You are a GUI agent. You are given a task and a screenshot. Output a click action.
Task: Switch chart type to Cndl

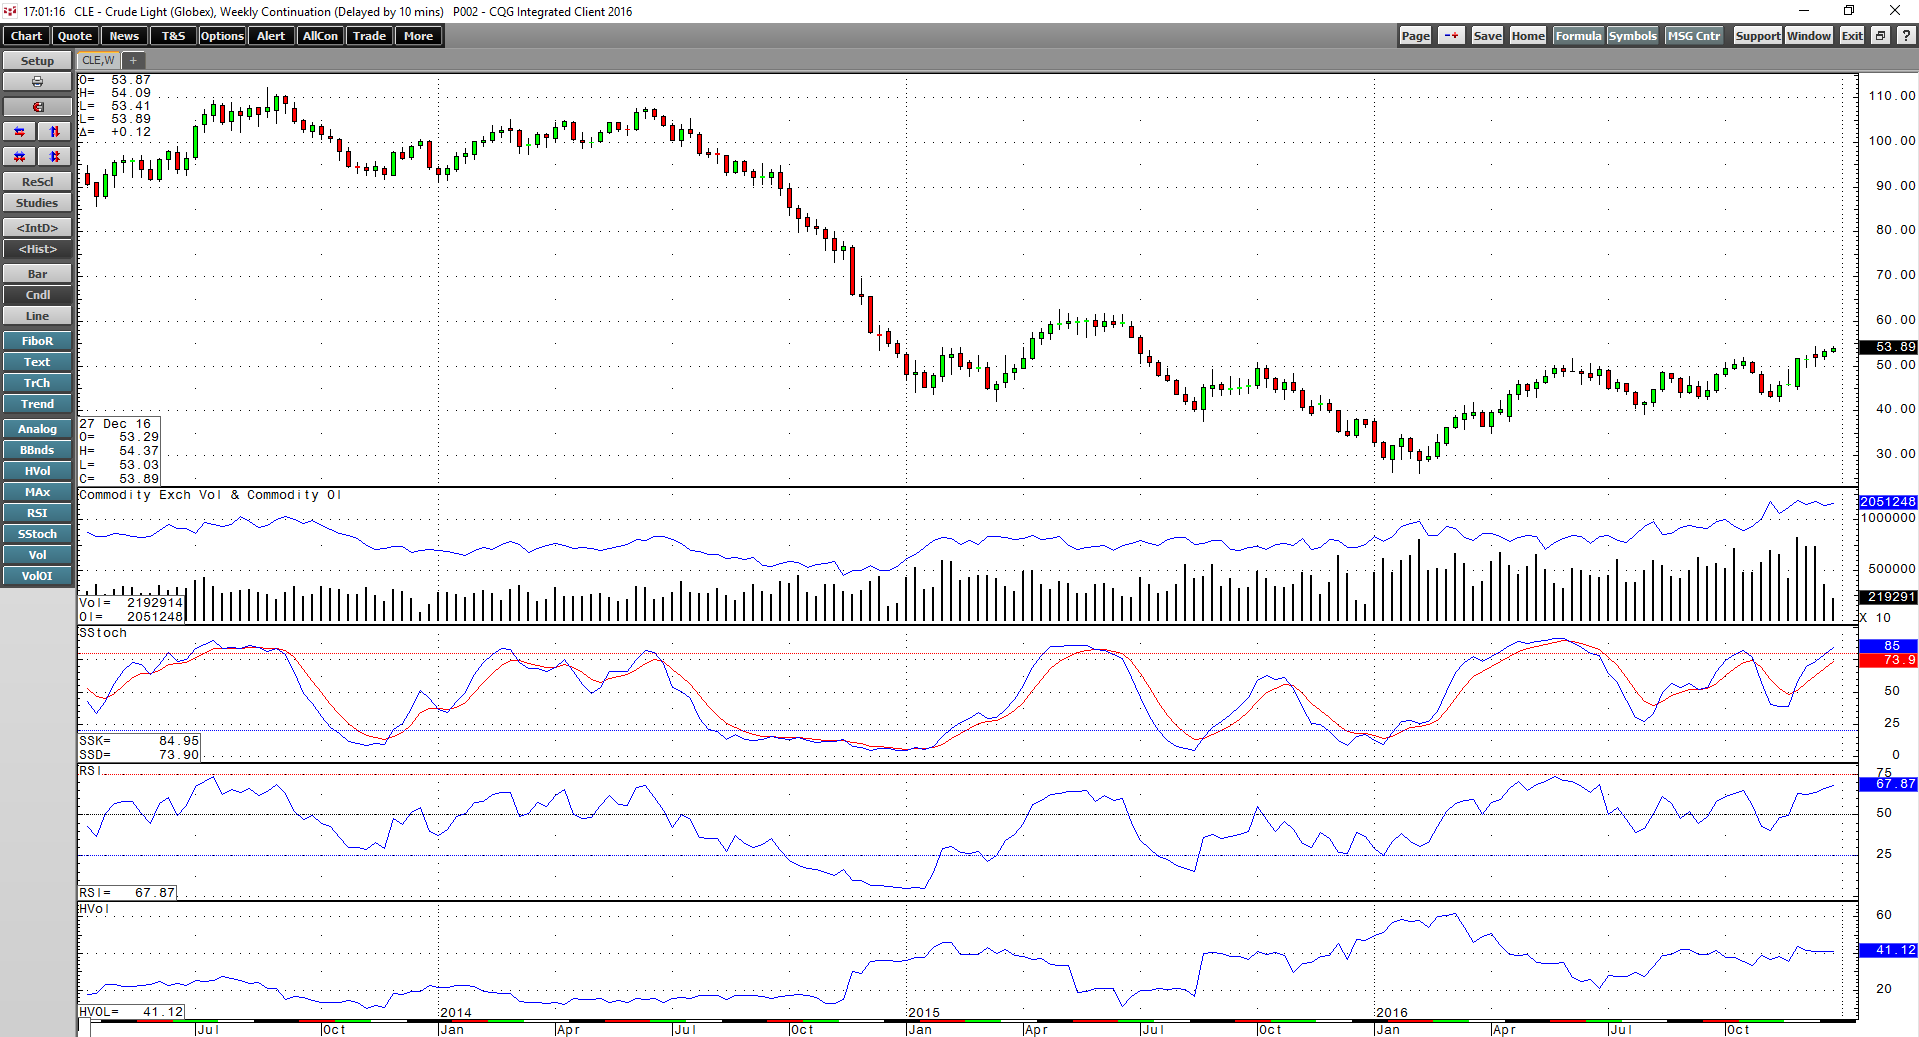pos(37,295)
